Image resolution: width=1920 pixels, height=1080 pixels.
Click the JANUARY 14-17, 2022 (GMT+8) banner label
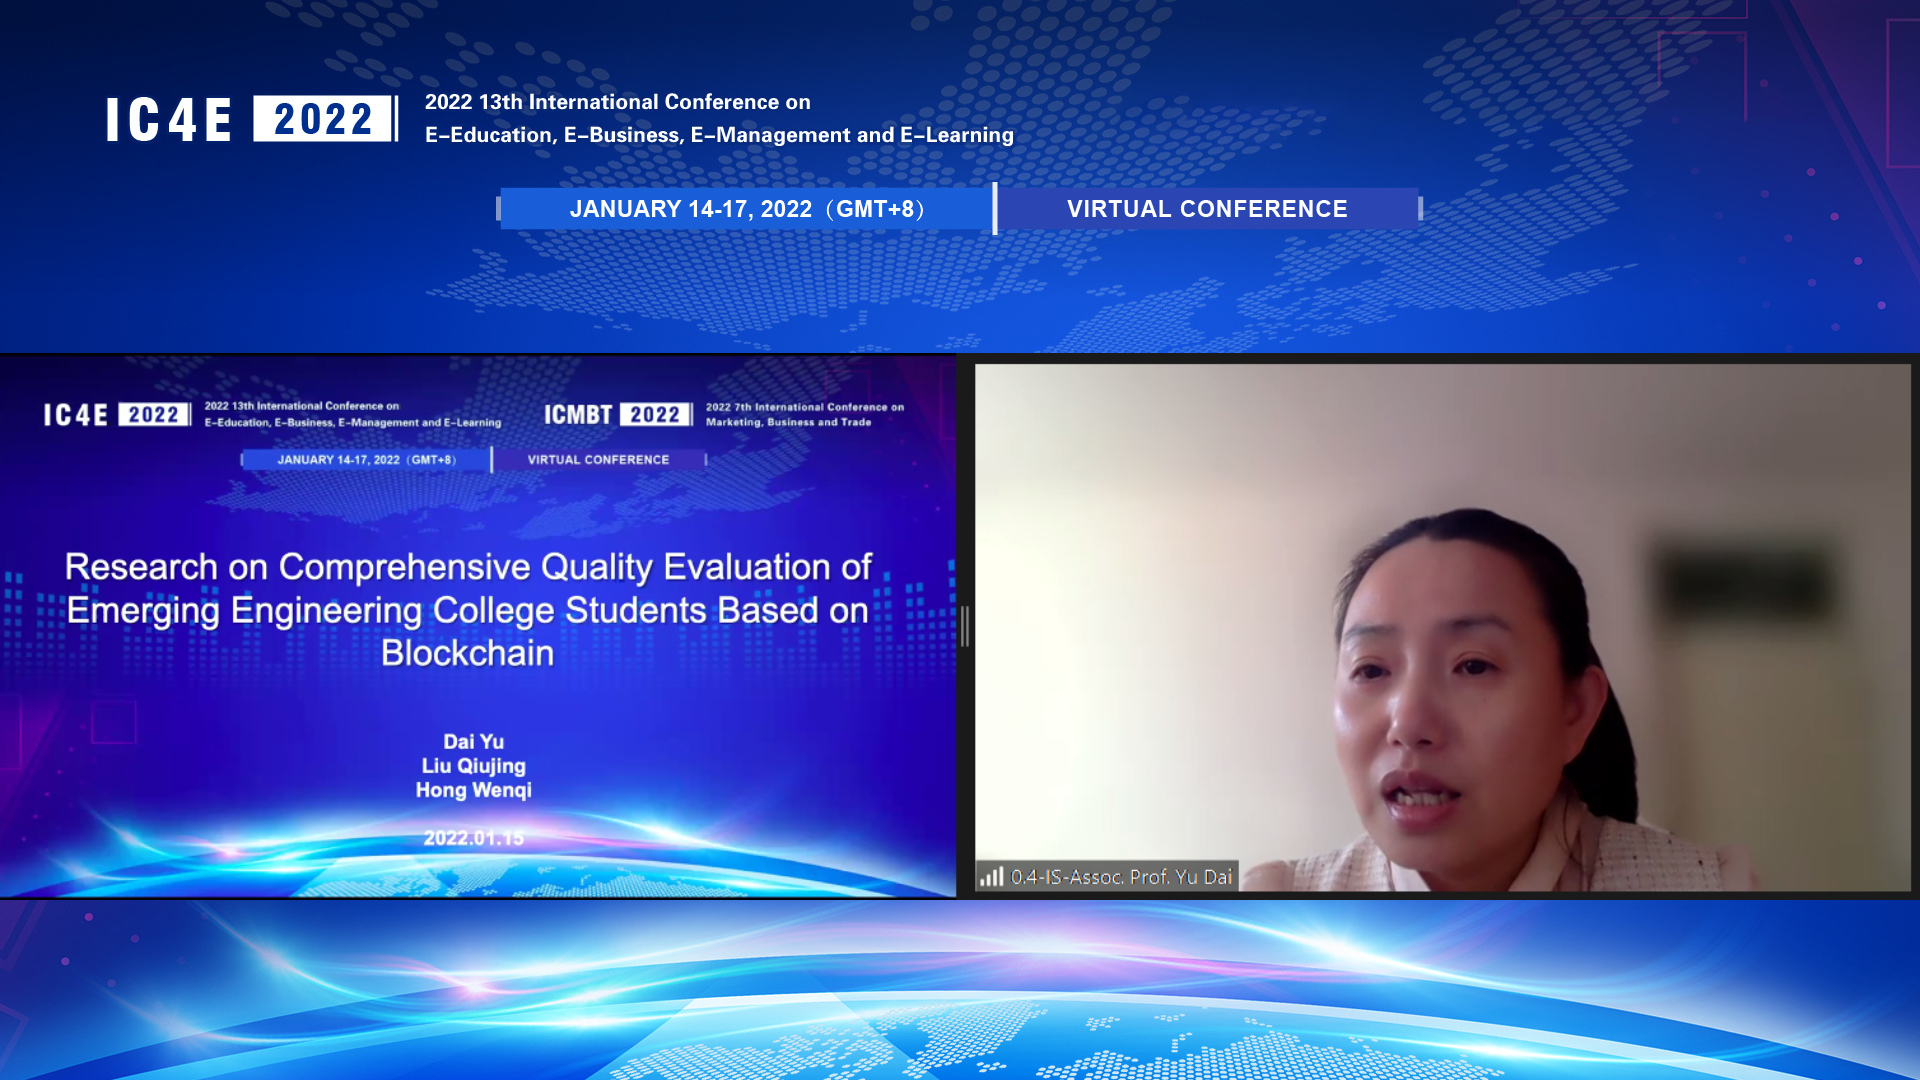point(746,209)
